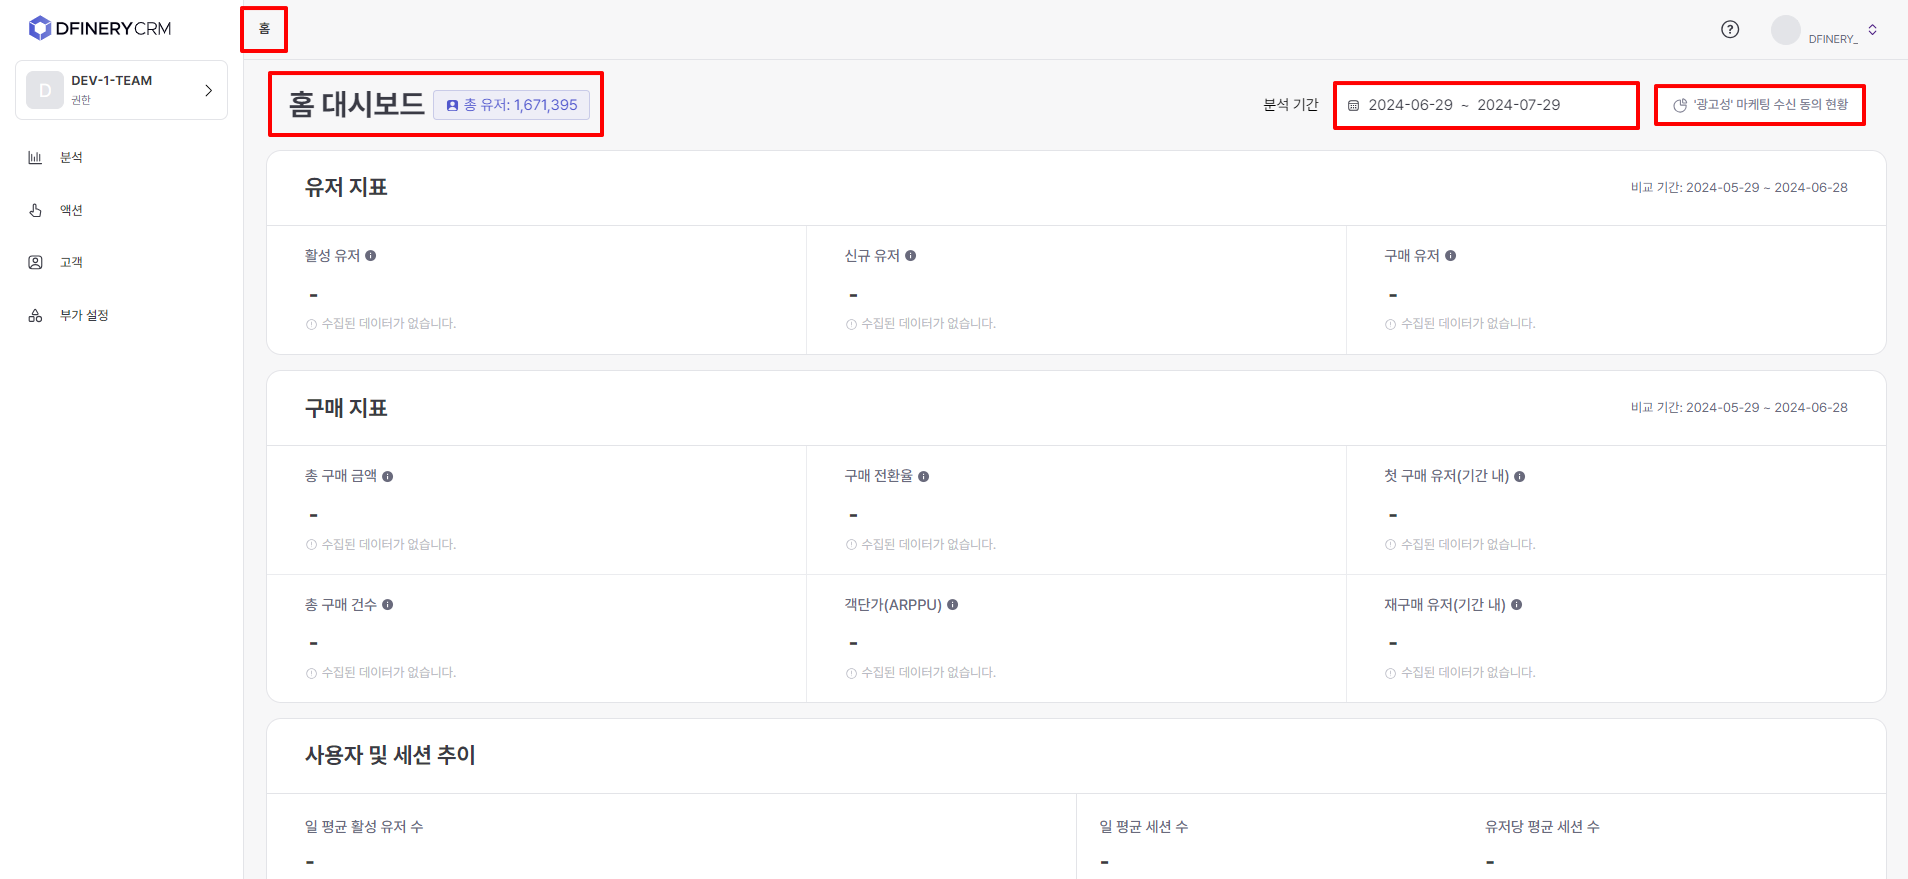Click the info icon beside 활성 유저
Screen dimensions: 1908x879
371,256
